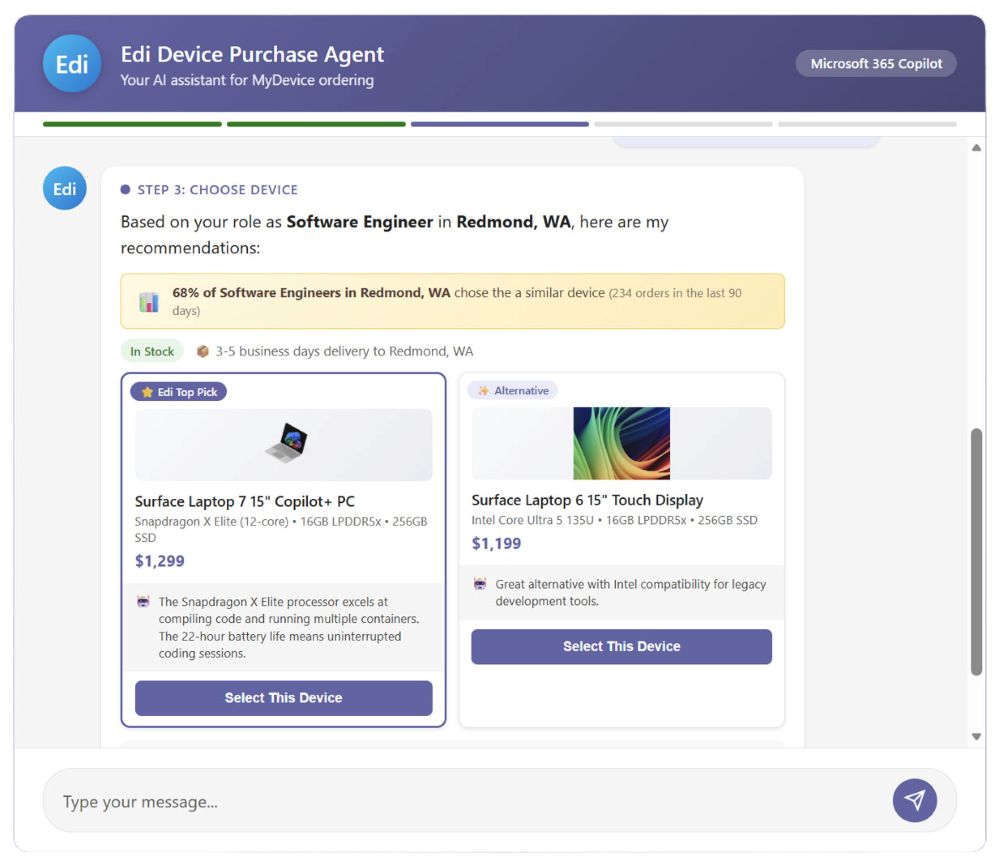The image size is (1000, 857).
Task: Click the Edi Device Purchase Agent title
Action: pos(253,54)
